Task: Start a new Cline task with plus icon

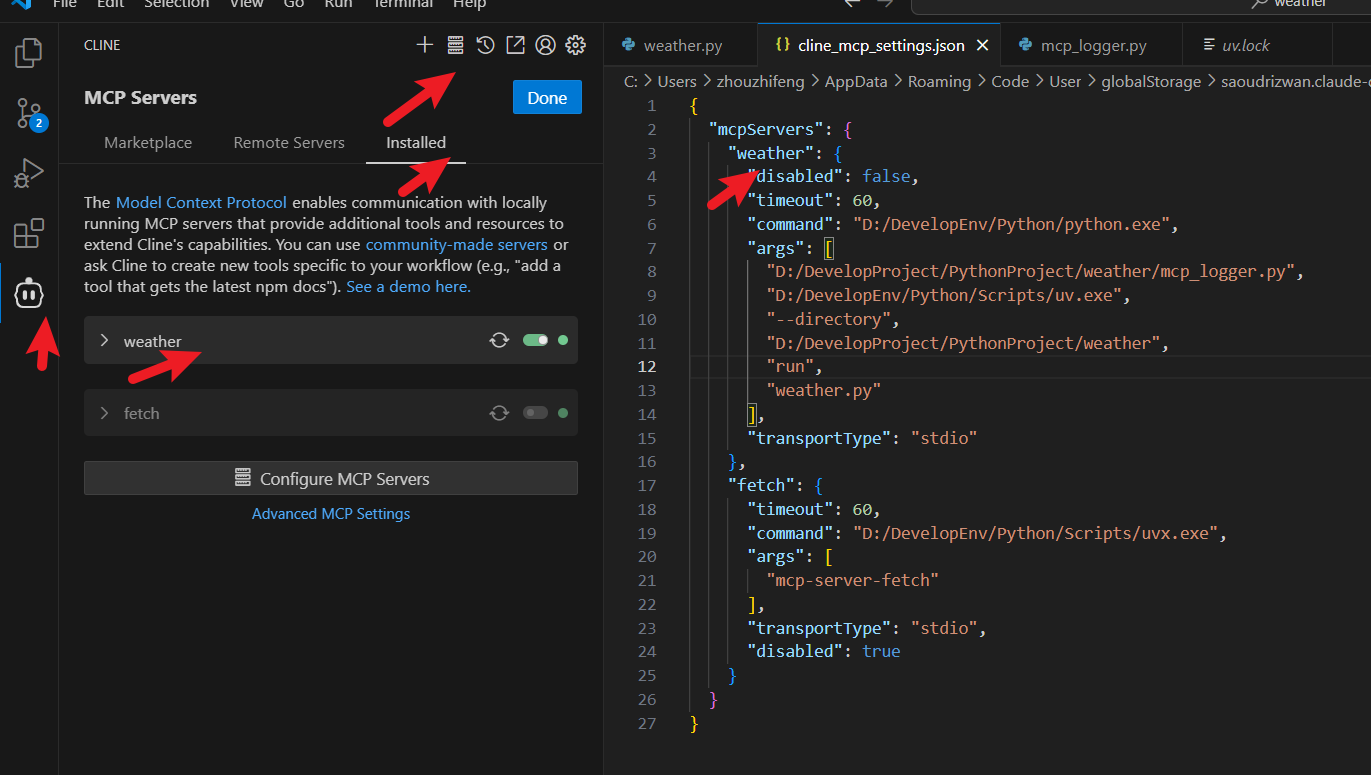Action: click(x=425, y=45)
